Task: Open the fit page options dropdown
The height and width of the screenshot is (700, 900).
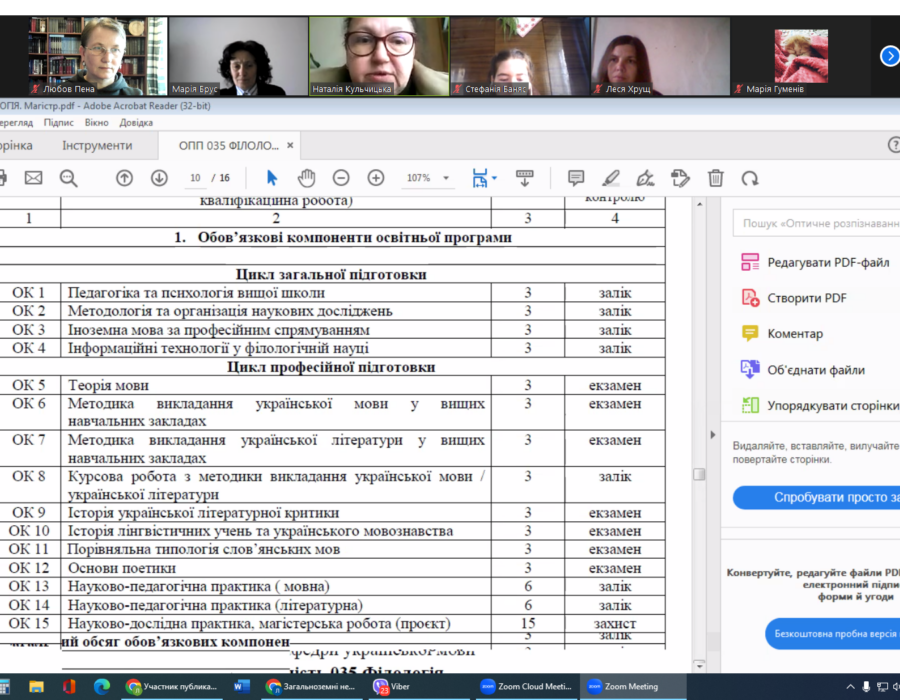Action: click(494, 179)
